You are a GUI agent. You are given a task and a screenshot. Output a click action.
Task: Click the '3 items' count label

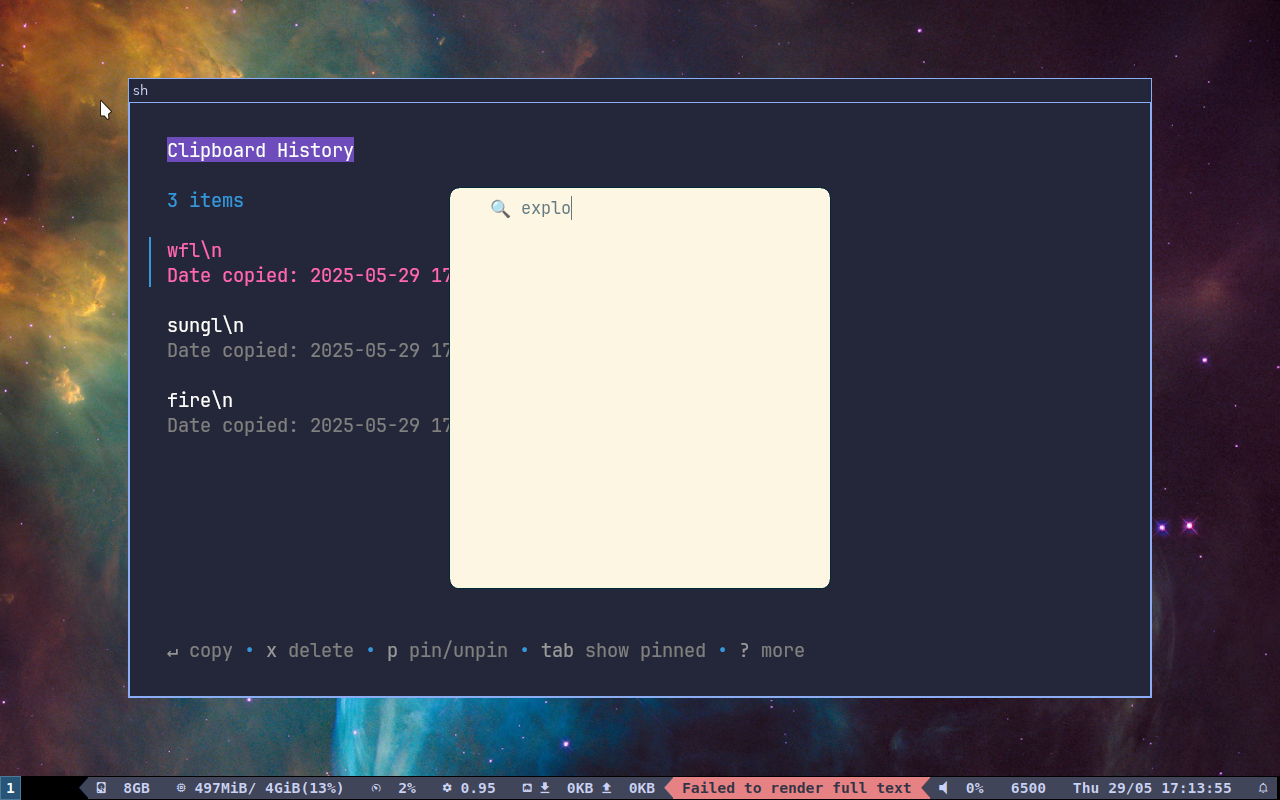(205, 200)
